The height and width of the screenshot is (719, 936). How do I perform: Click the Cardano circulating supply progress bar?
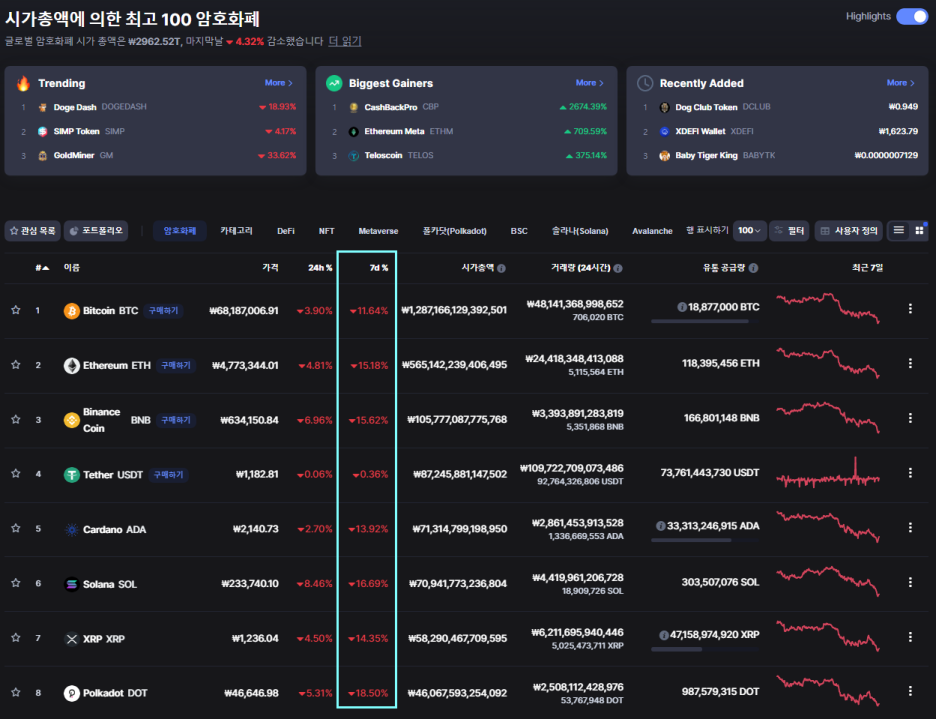coord(705,540)
